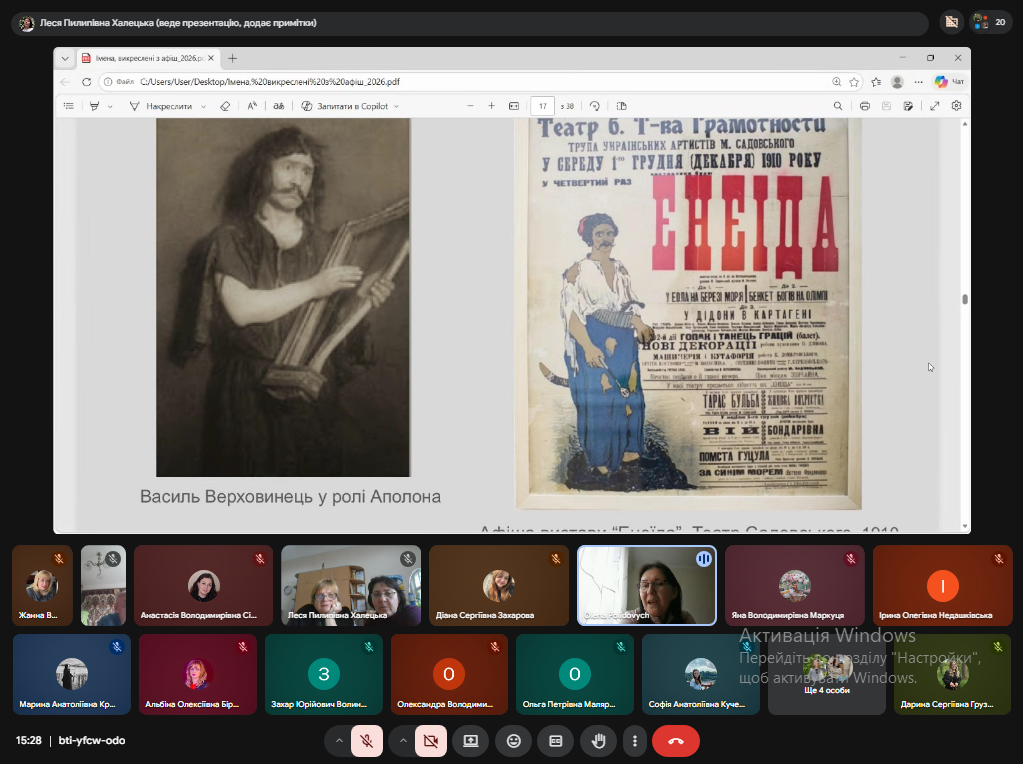Image resolution: width=1023 pixels, height=764 pixels.
Task: Open the present screen share button
Action: [x=471, y=741]
